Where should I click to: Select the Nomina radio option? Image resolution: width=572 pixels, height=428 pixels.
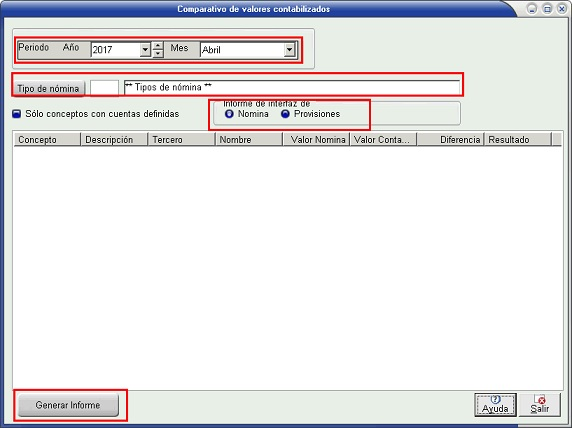point(229,114)
